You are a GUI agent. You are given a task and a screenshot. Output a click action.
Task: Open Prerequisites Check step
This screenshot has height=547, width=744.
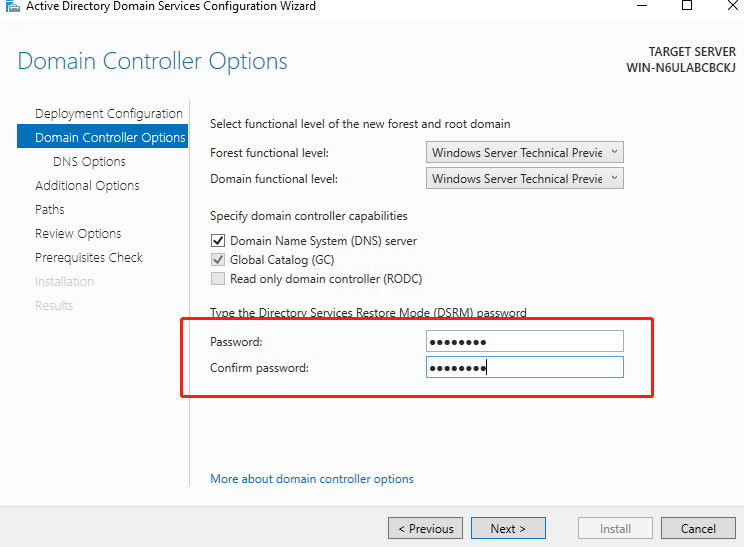89,257
